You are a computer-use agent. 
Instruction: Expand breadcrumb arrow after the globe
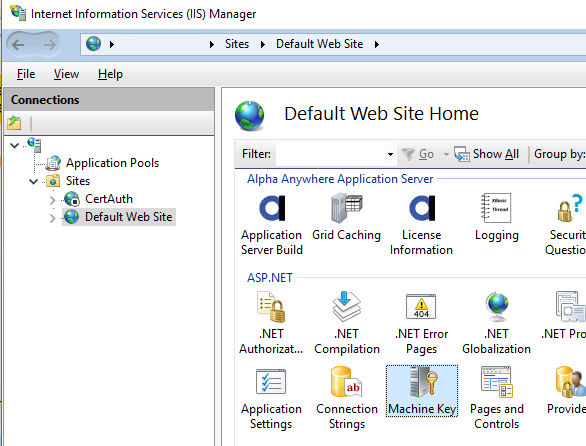[112, 44]
